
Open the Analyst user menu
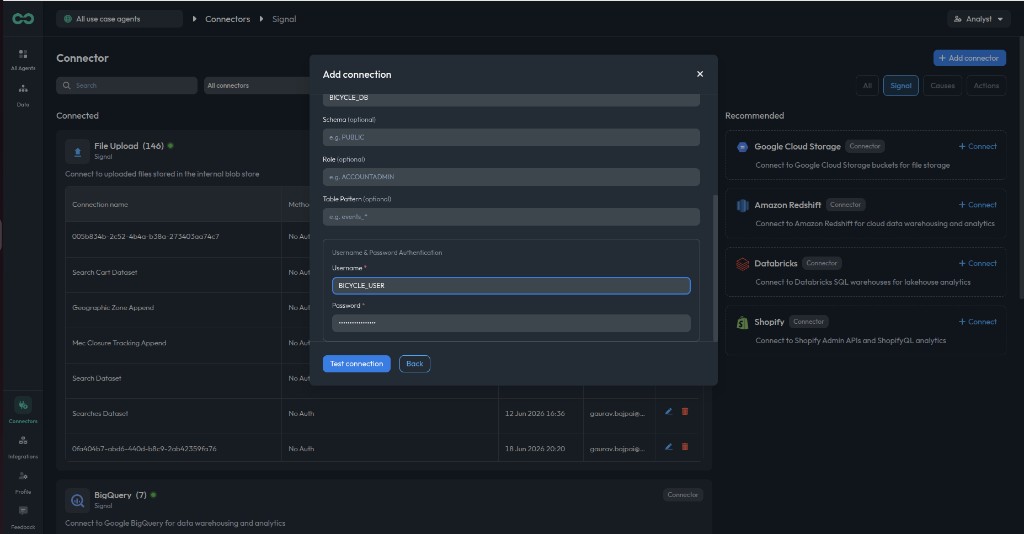[x=978, y=19]
